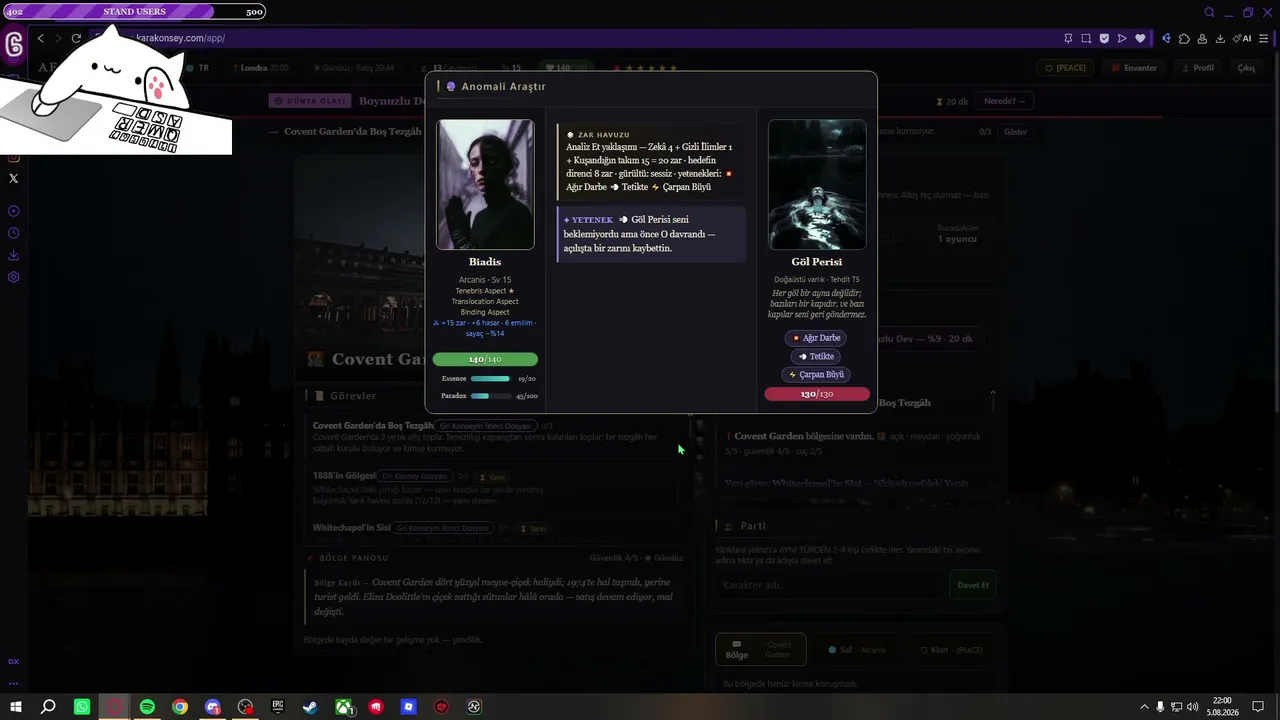This screenshot has width=1280, height=720.
Task: Open the Nerede? button
Action: point(1005,101)
